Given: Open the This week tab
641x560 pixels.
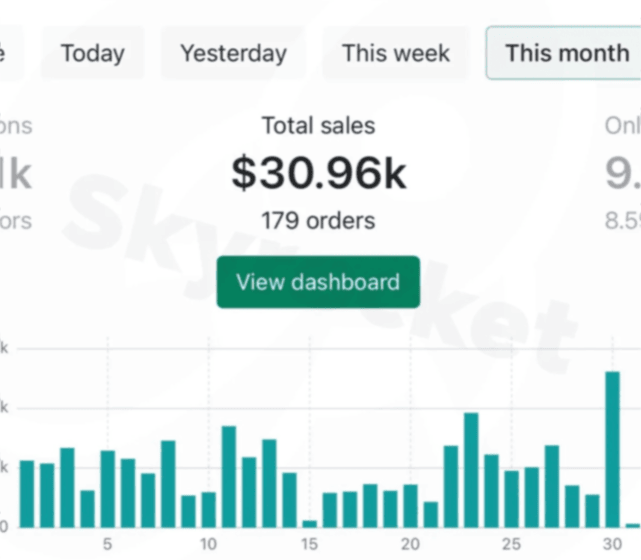Looking at the screenshot, I should (396, 53).
